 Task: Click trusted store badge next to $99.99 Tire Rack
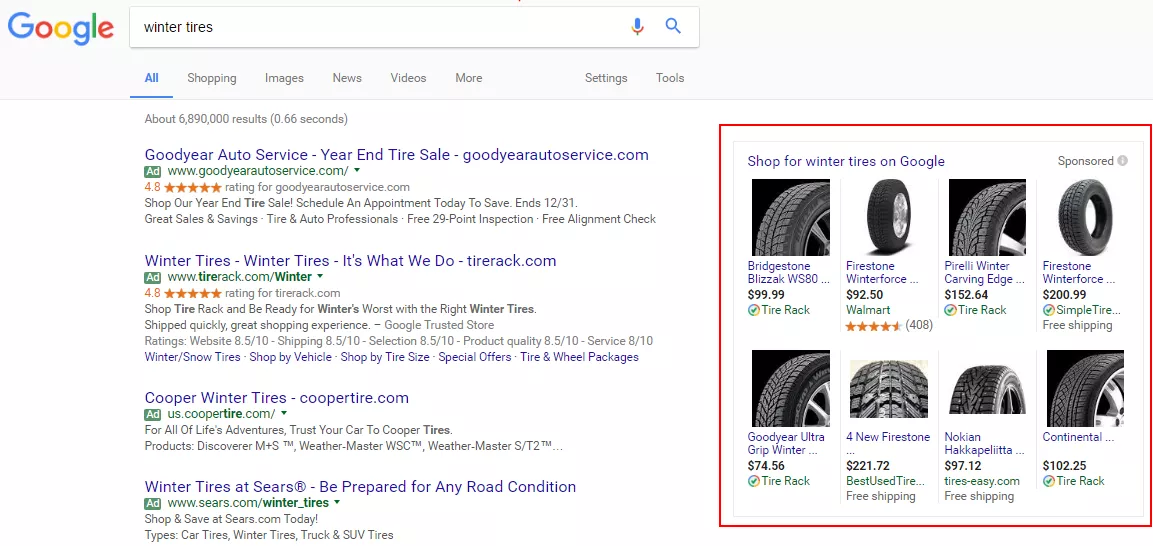pyautogui.click(x=754, y=310)
